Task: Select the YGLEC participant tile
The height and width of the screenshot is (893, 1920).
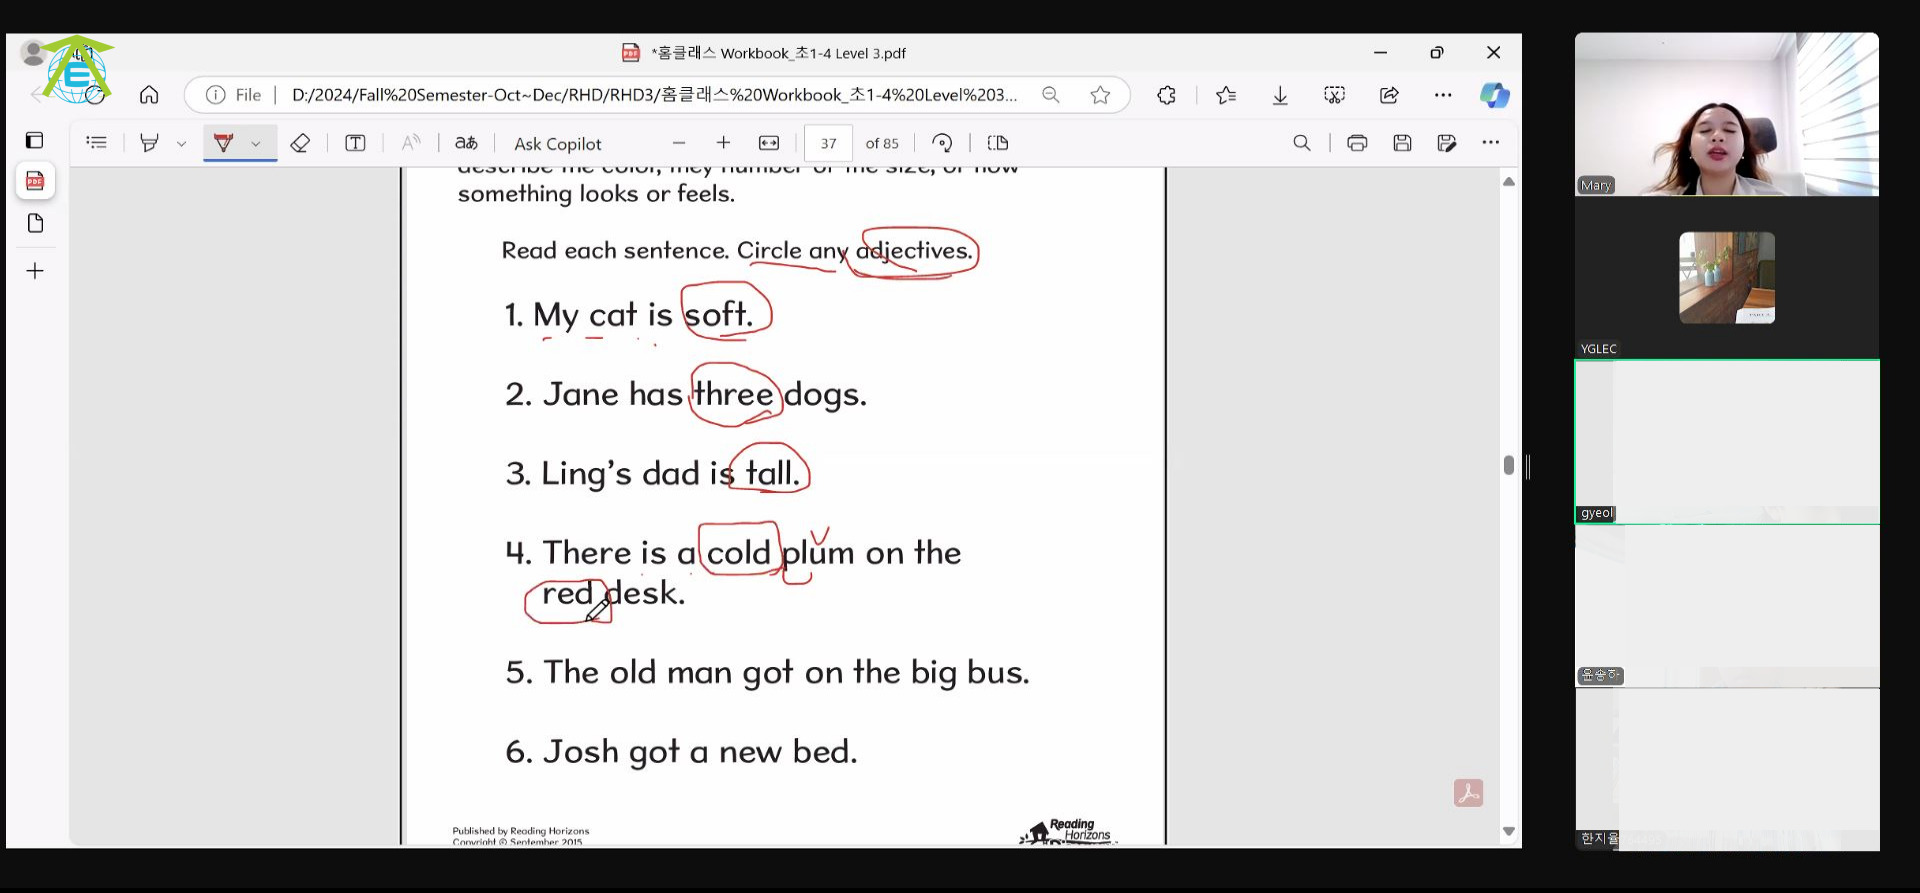Action: (1727, 278)
